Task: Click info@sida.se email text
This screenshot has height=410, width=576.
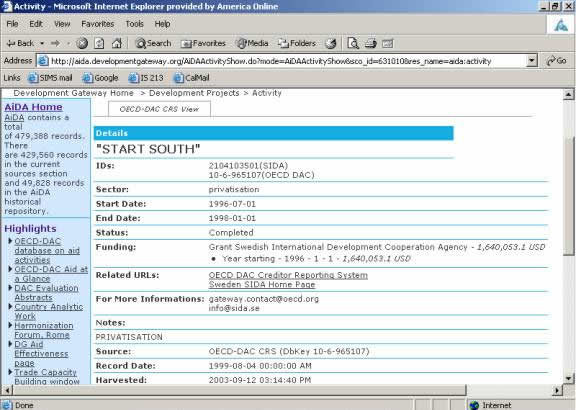Action: tap(234, 308)
